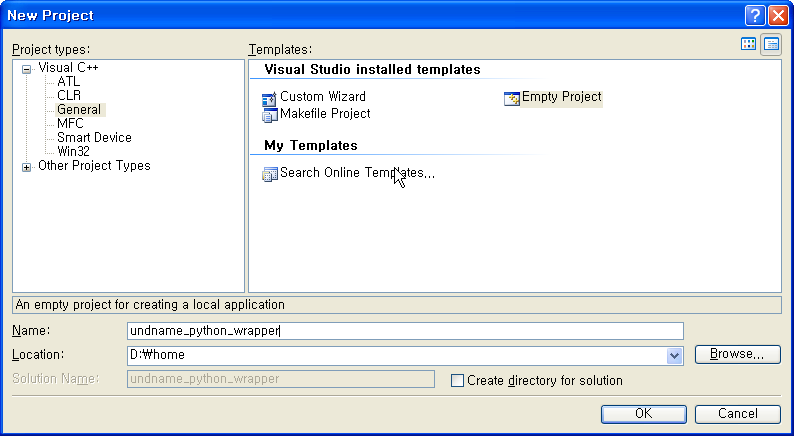
Task: Expand the Other Project Types node
Action: click(x=26, y=168)
